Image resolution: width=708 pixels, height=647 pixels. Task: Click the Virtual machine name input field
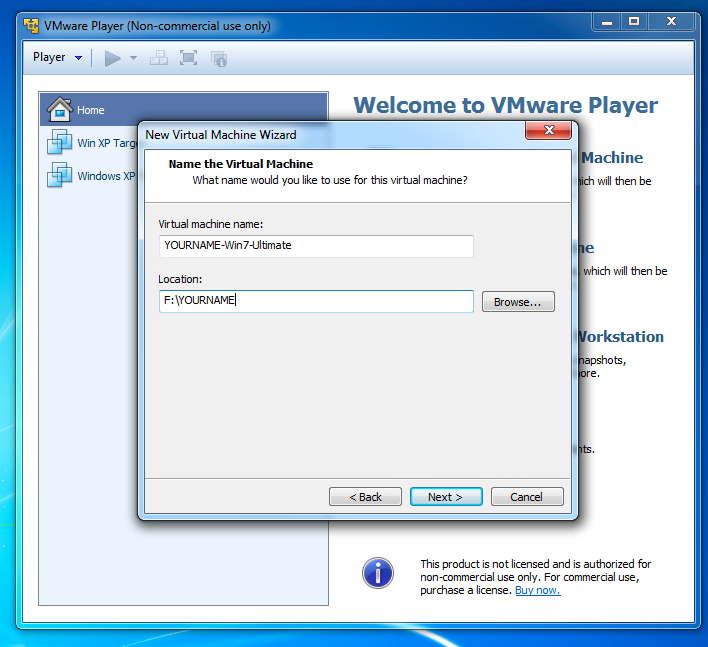(316, 246)
